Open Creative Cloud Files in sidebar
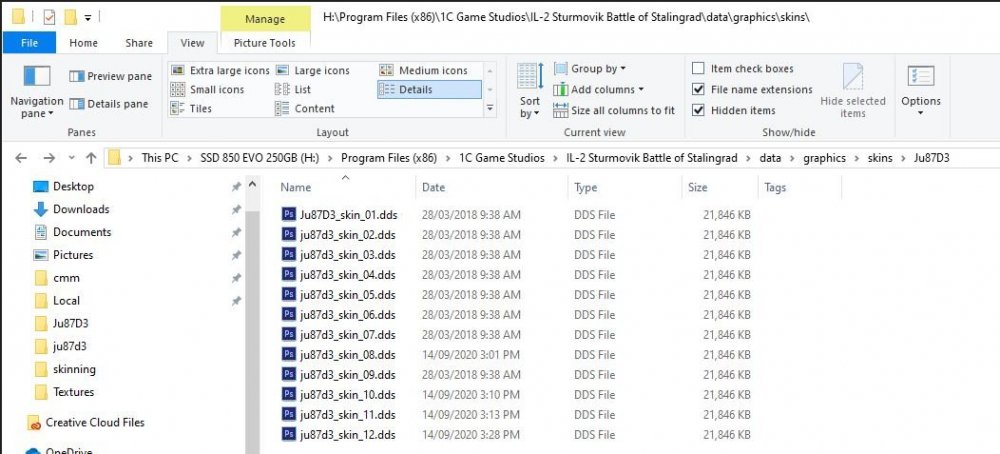 [x=94, y=422]
